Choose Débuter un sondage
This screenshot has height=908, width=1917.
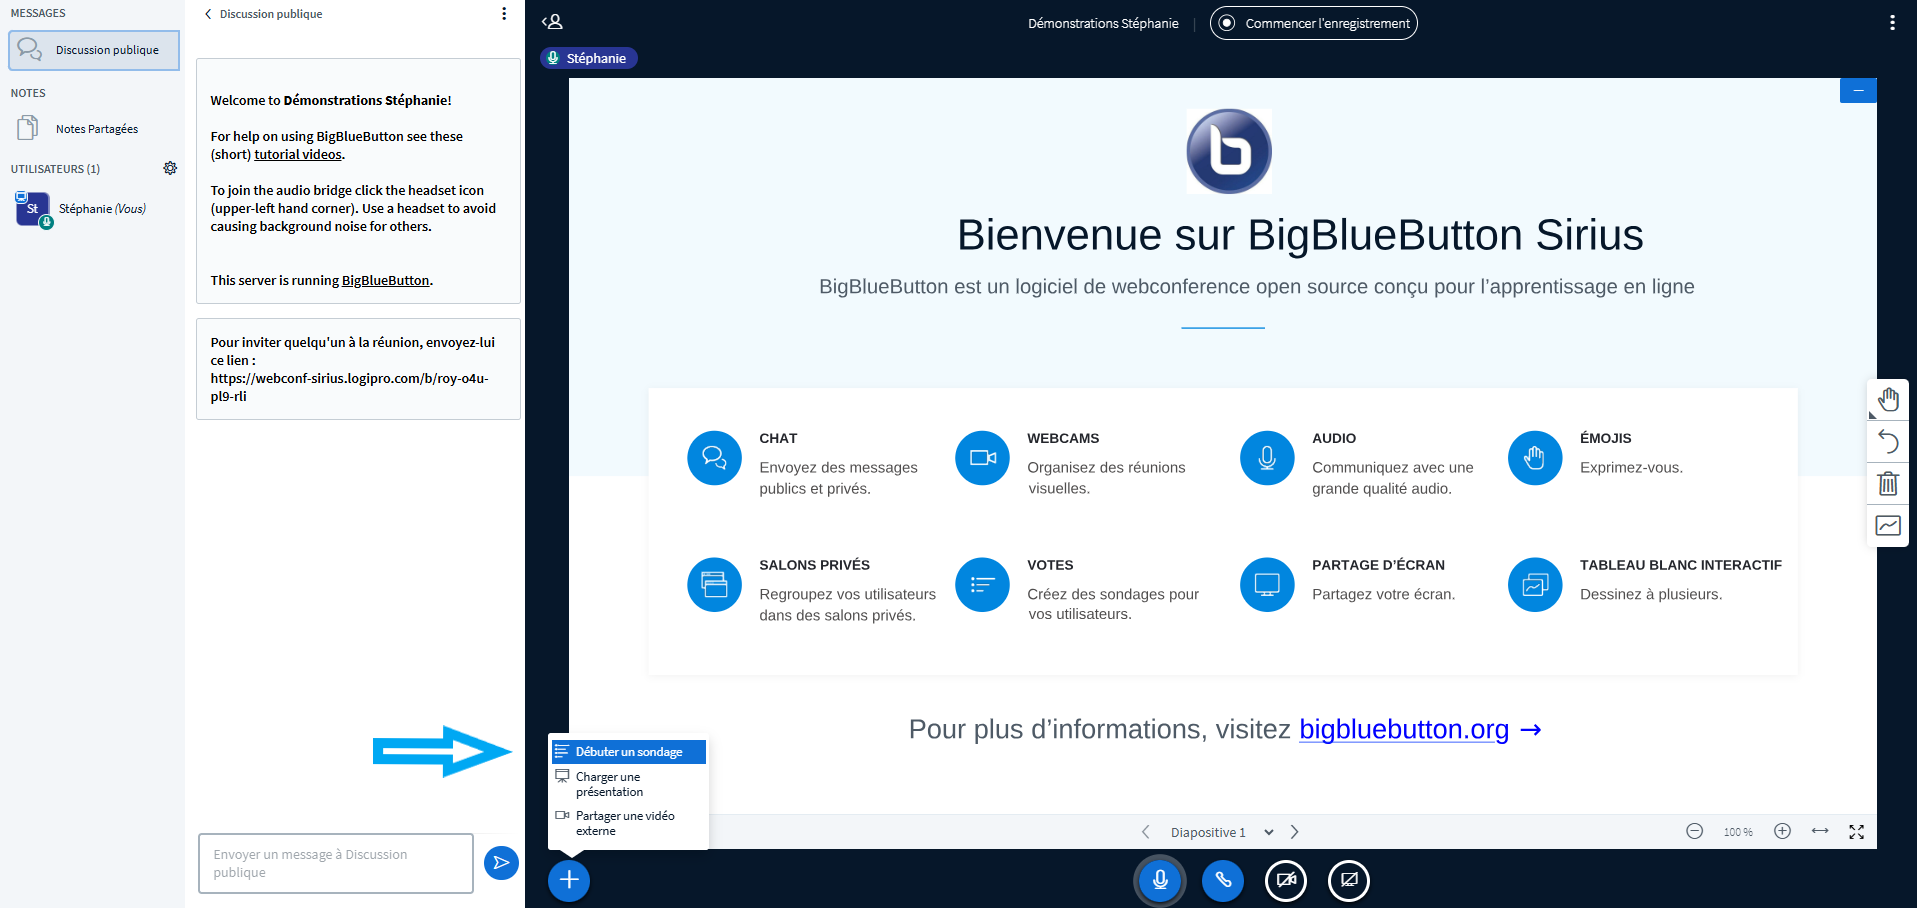[x=628, y=752]
